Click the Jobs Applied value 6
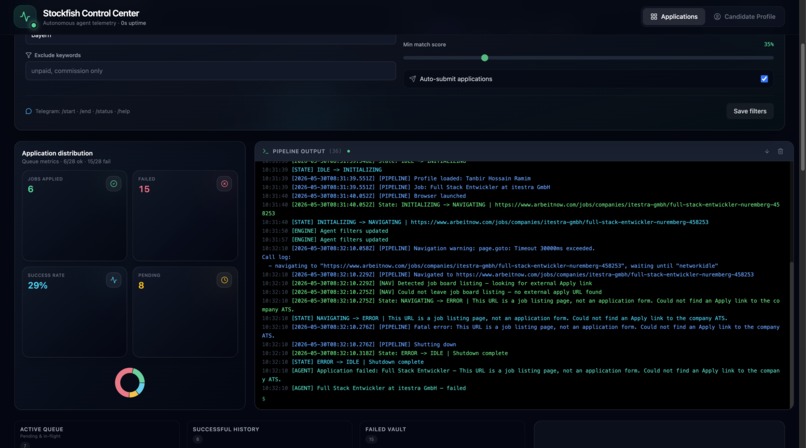The image size is (806, 448). pos(30,189)
